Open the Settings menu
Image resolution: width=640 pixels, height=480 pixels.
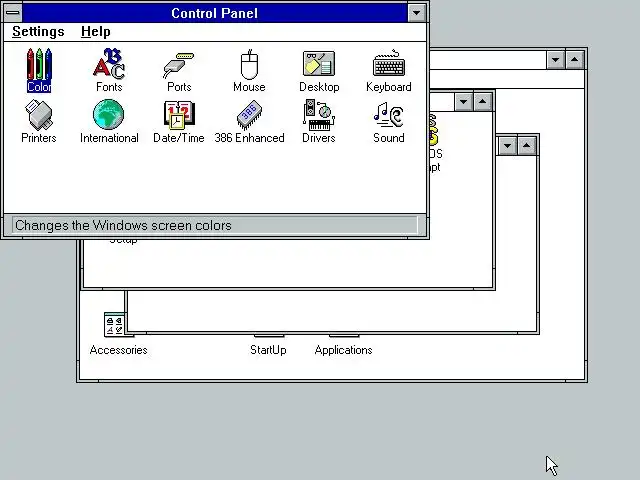click(38, 31)
